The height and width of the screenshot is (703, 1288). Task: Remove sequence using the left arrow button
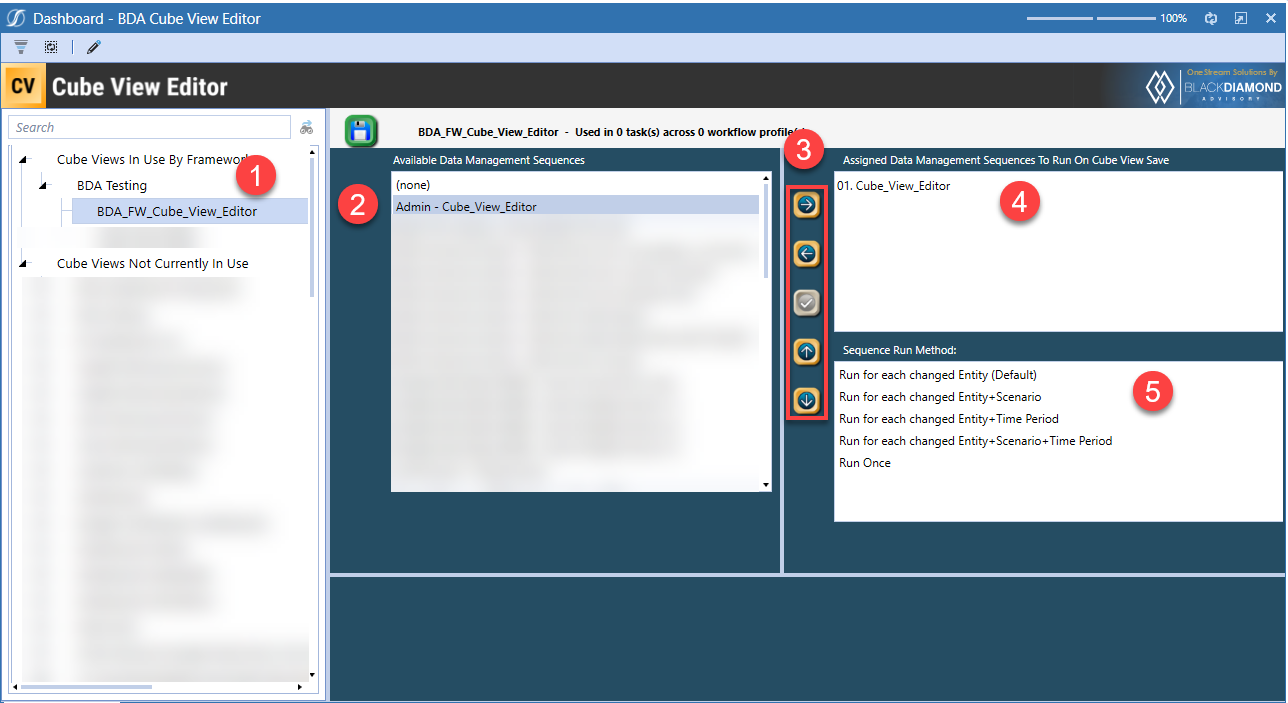806,253
